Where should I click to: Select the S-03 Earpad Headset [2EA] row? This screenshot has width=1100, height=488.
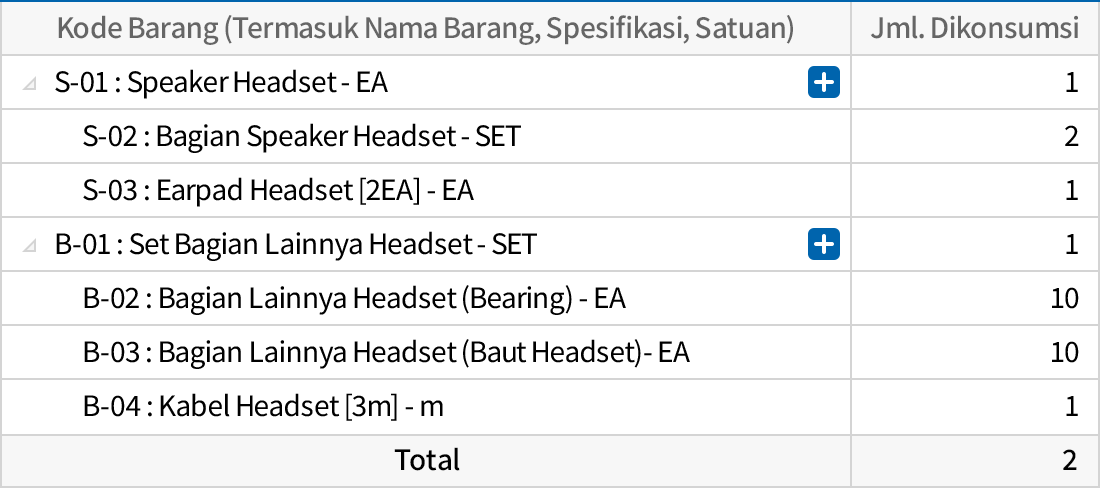tap(278, 190)
